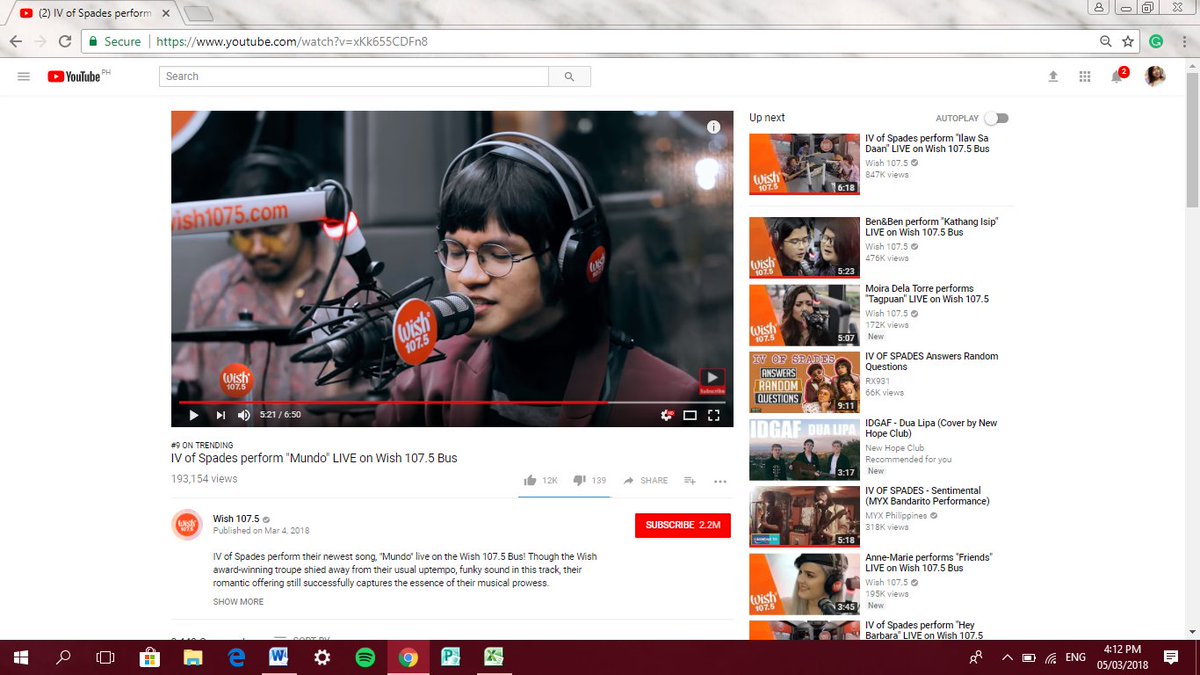Open the notifications bell
Image resolution: width=1200 pixels, height=675 pixels.
(1117, 76)
